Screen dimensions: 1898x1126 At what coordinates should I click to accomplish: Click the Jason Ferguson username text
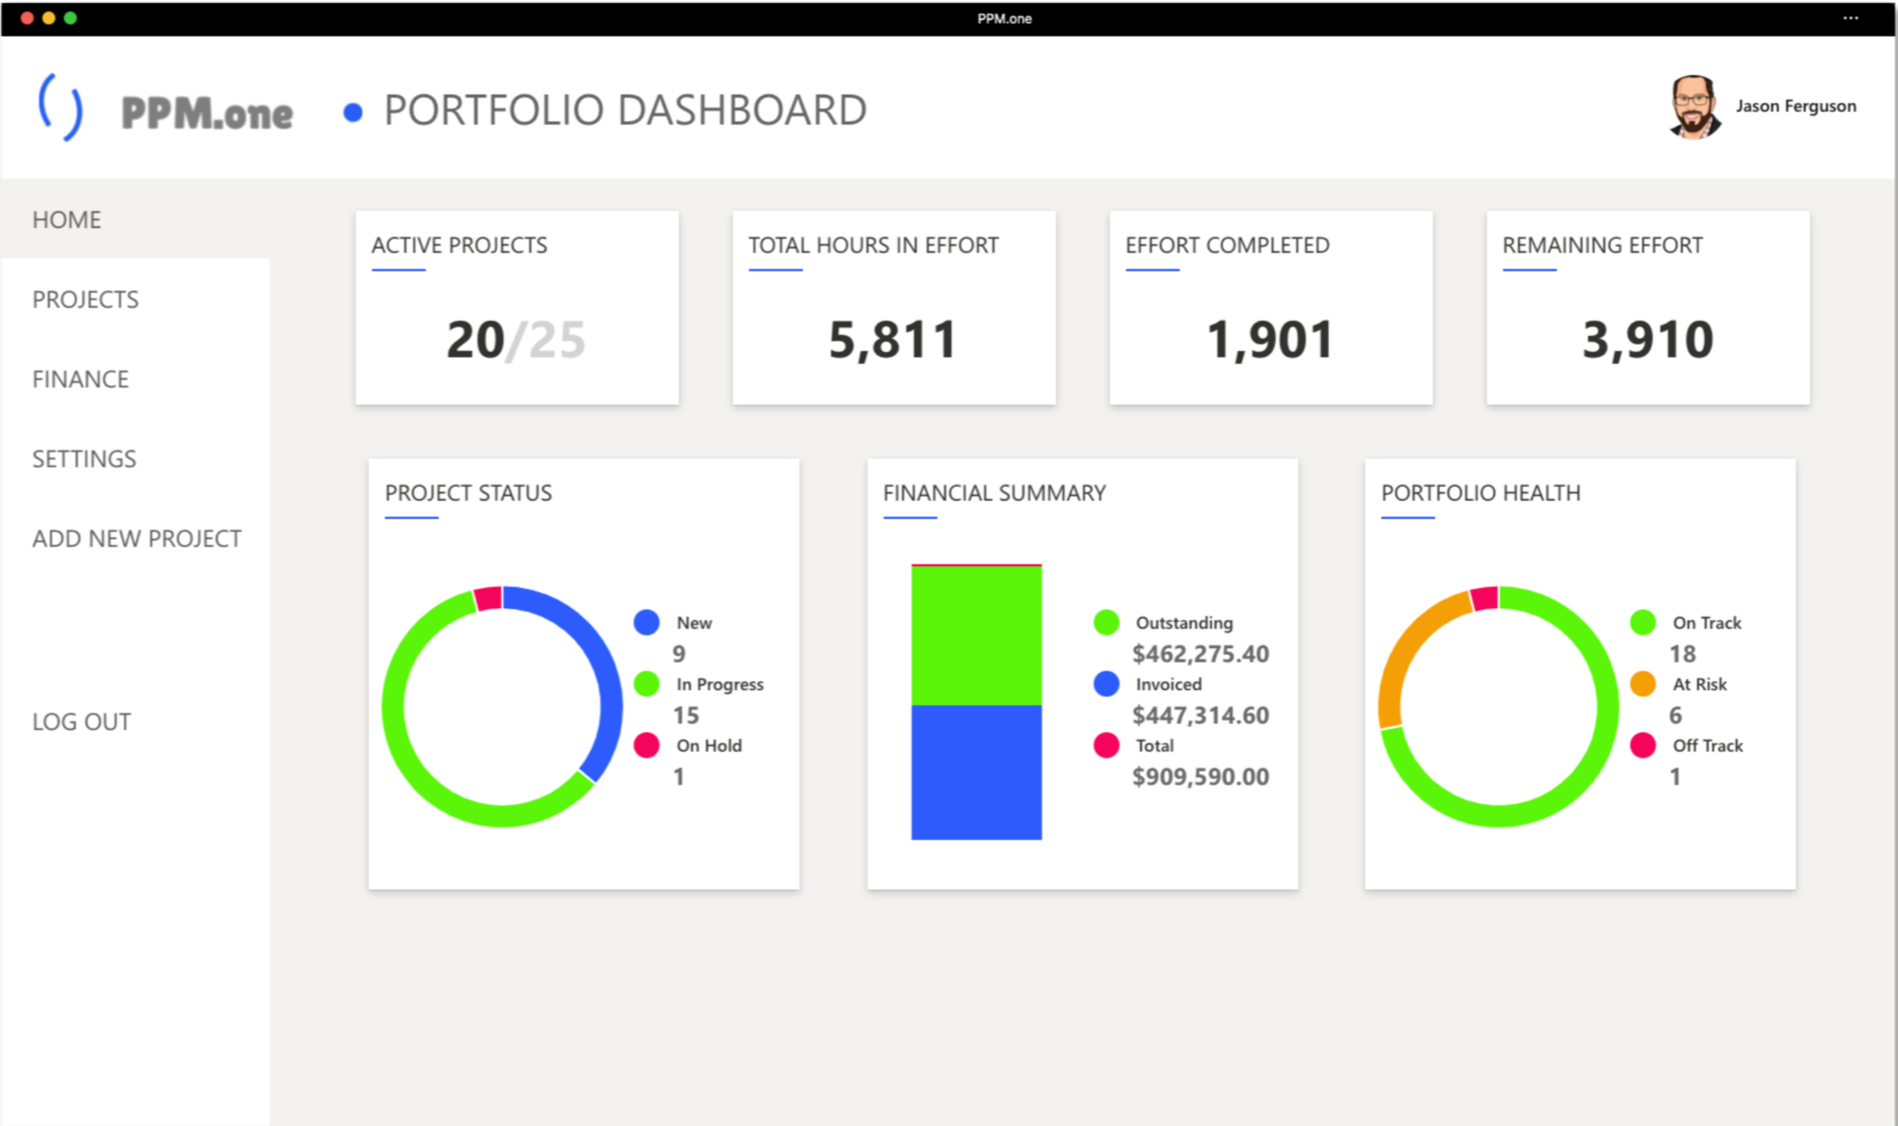click(1795, 106)
